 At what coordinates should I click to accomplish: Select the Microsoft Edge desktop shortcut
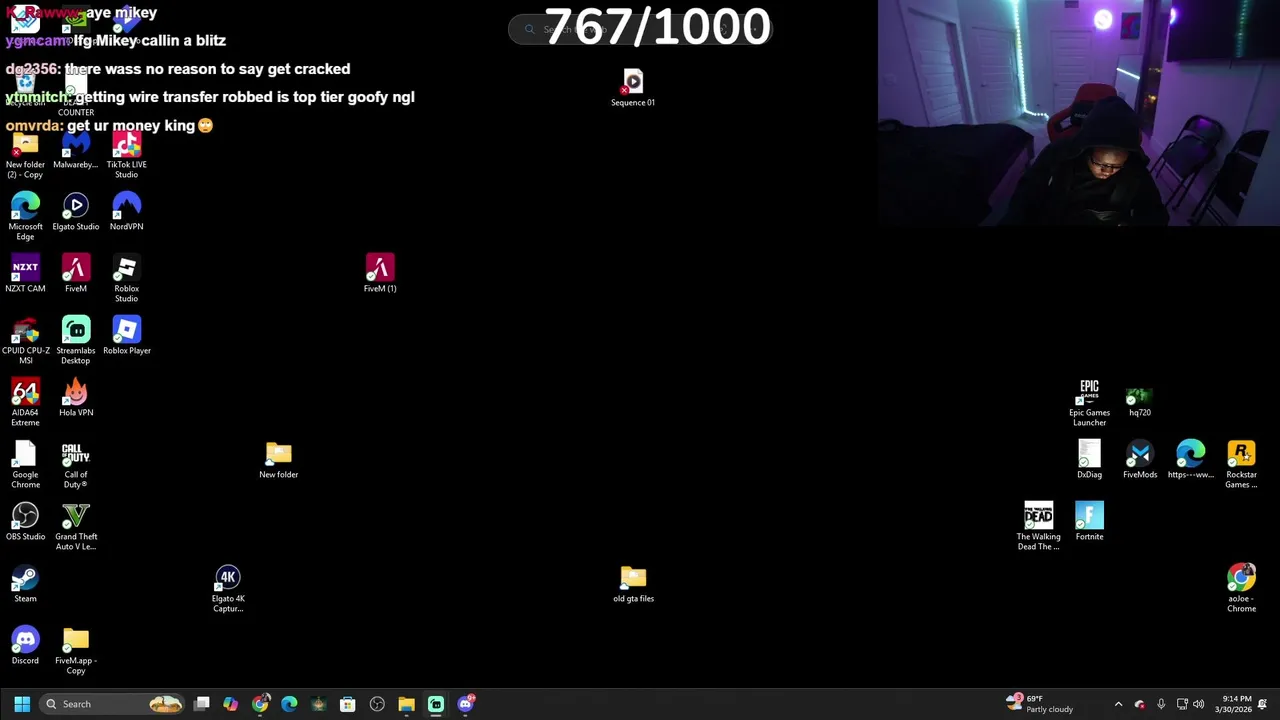[25, 217]
